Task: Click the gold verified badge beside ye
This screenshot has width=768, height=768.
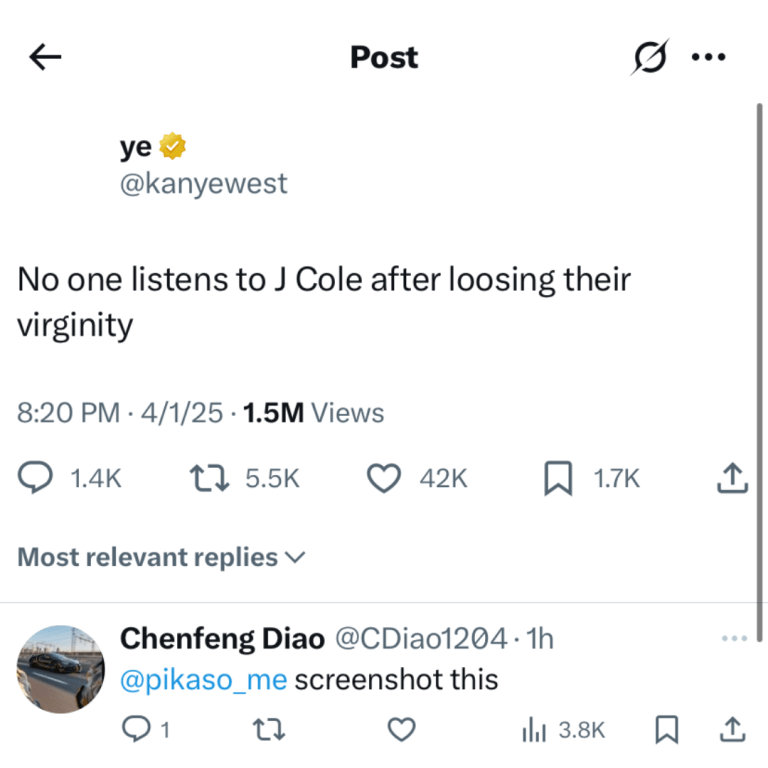Action: (x=173, y=148)
